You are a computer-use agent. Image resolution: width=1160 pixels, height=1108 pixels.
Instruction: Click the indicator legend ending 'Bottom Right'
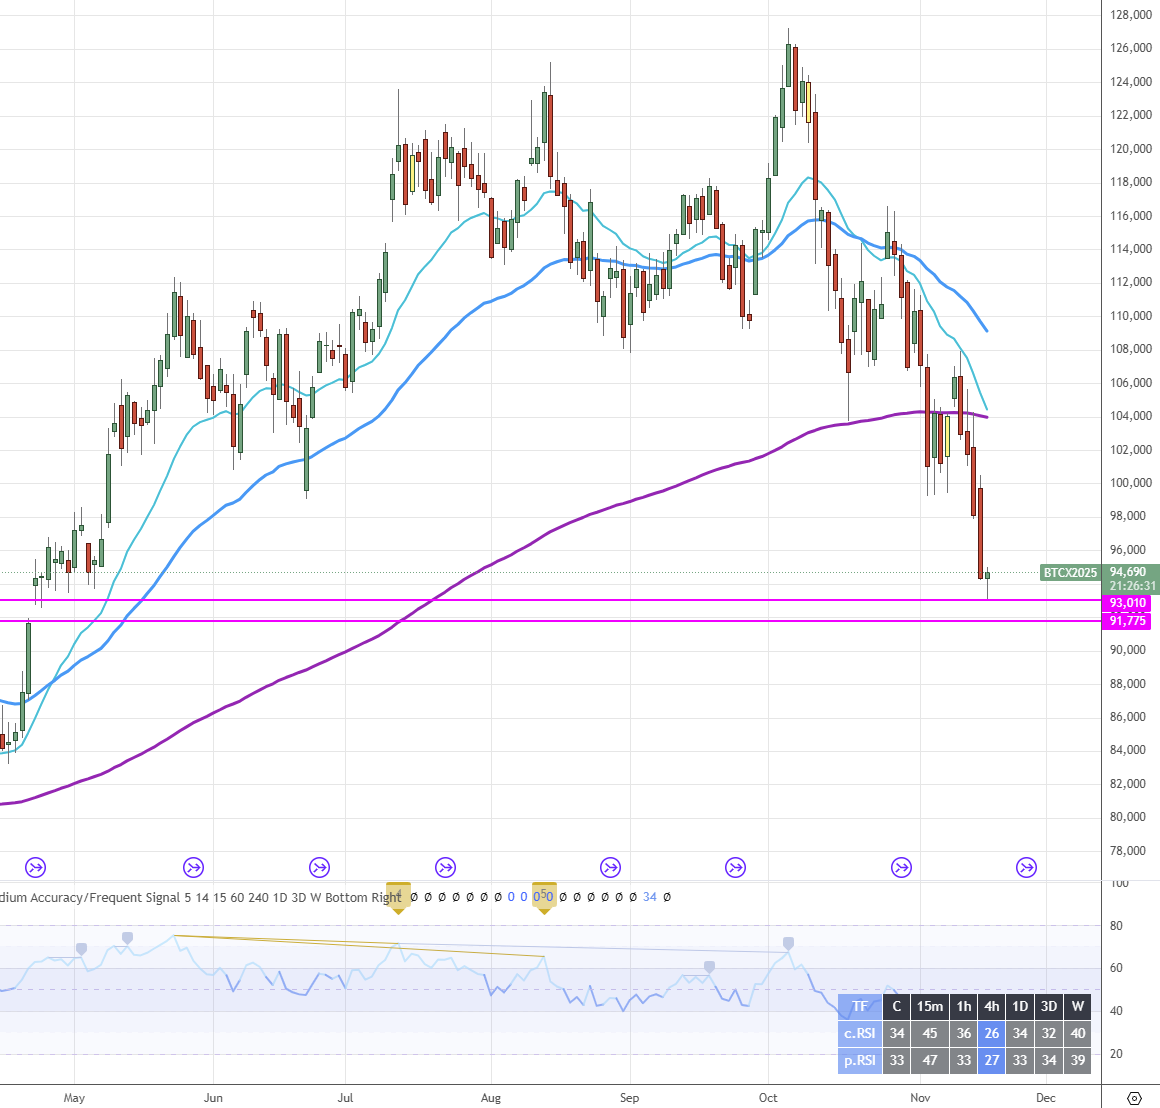click(x=200, y=897)
